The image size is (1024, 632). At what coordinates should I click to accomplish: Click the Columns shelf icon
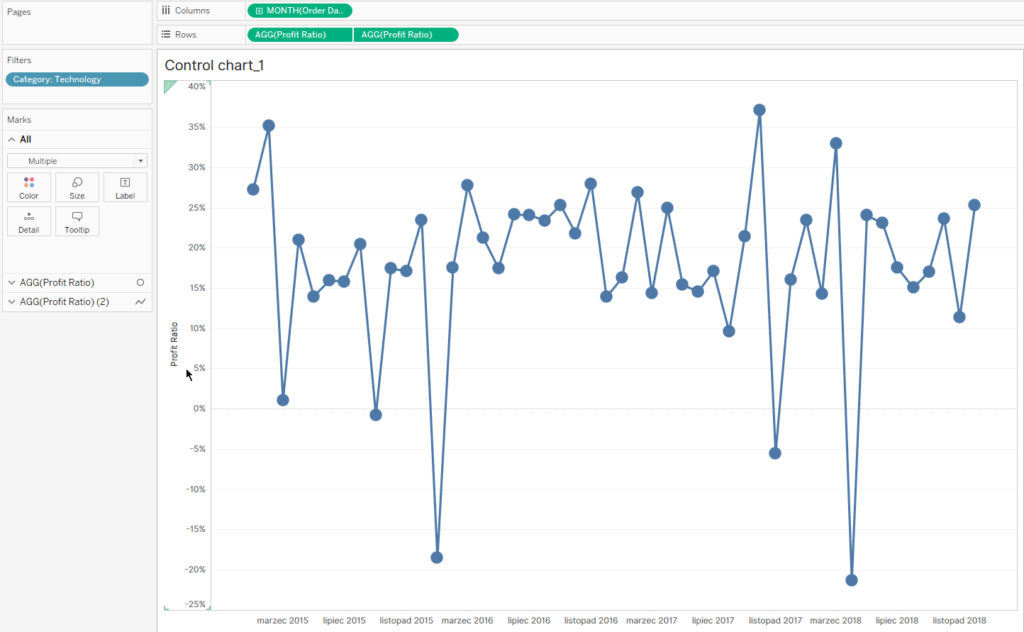166,10
